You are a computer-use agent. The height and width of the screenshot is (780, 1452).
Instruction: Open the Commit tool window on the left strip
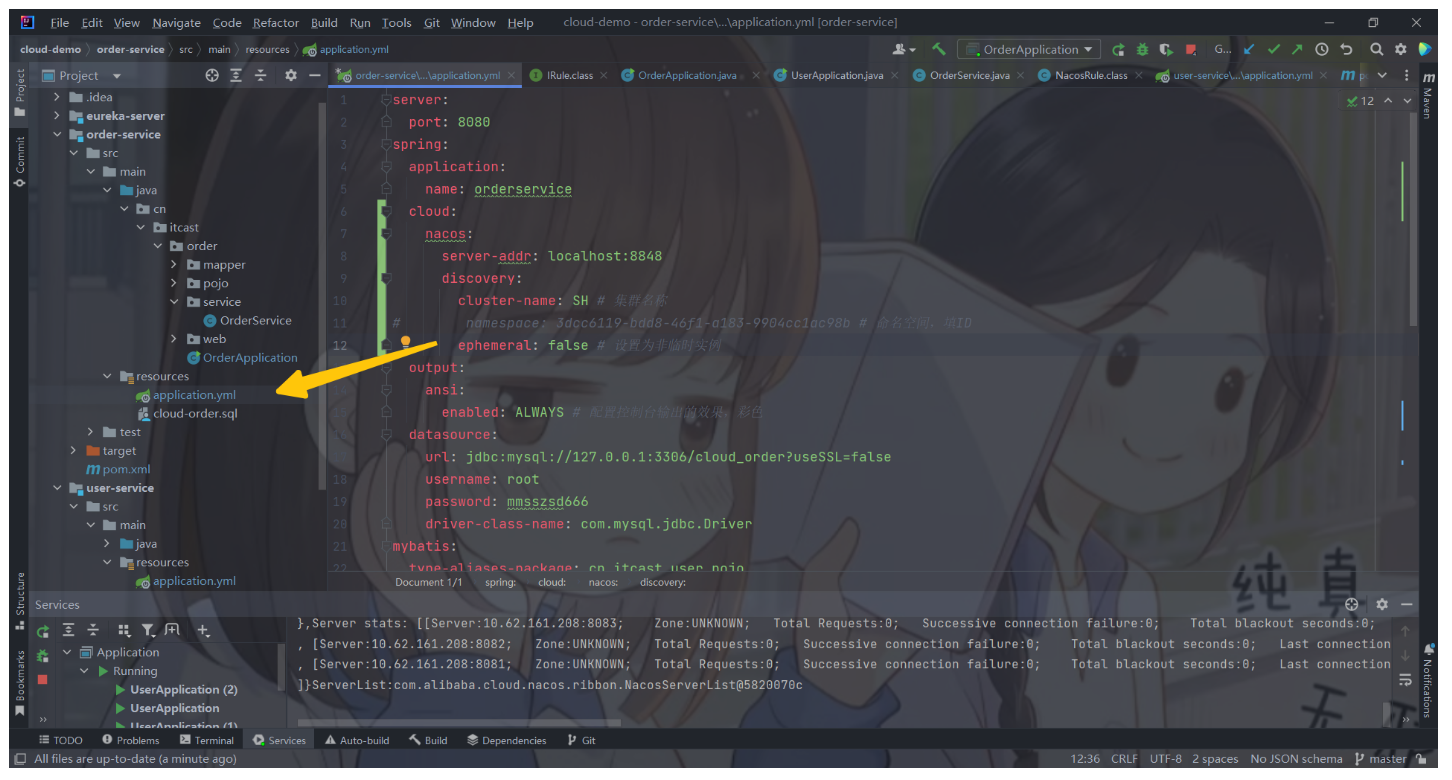pos(19,161)
